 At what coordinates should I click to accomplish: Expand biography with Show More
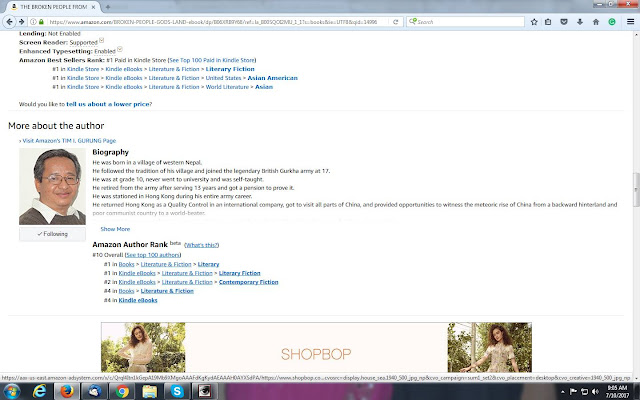(115, 229)
